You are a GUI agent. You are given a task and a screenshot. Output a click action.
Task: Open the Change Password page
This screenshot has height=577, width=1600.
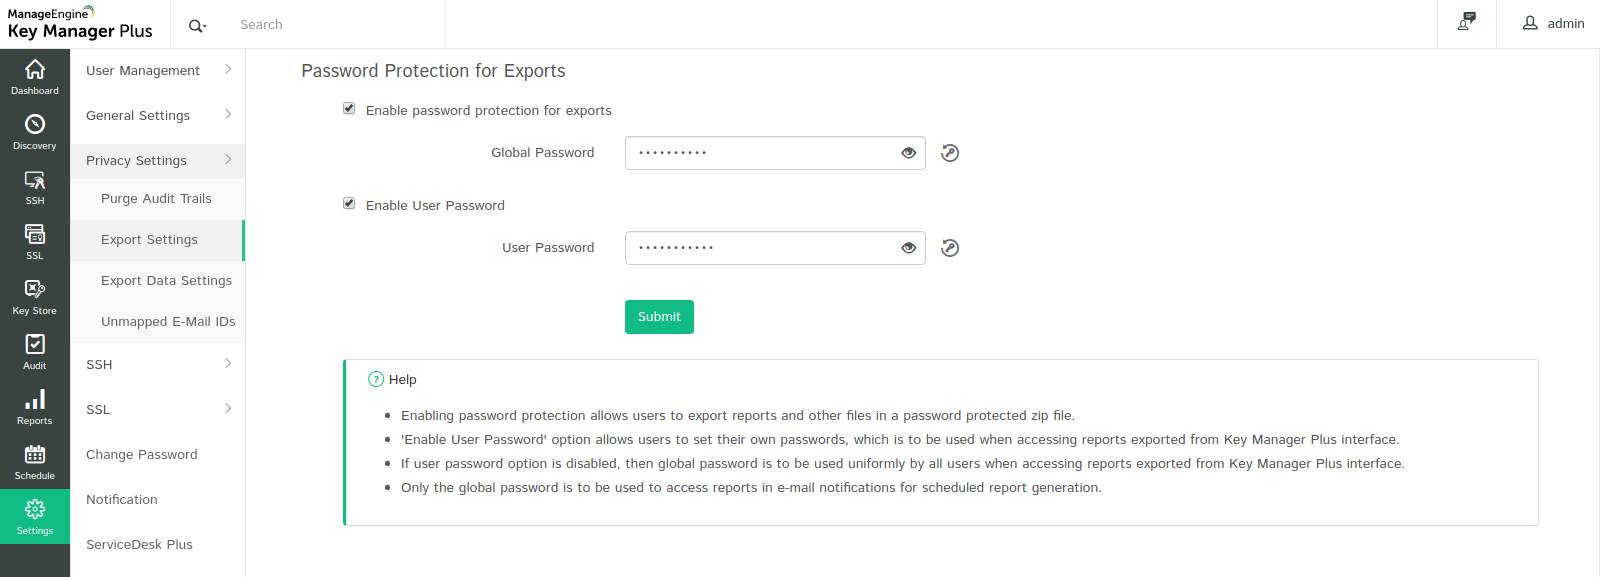pos(142,454)
